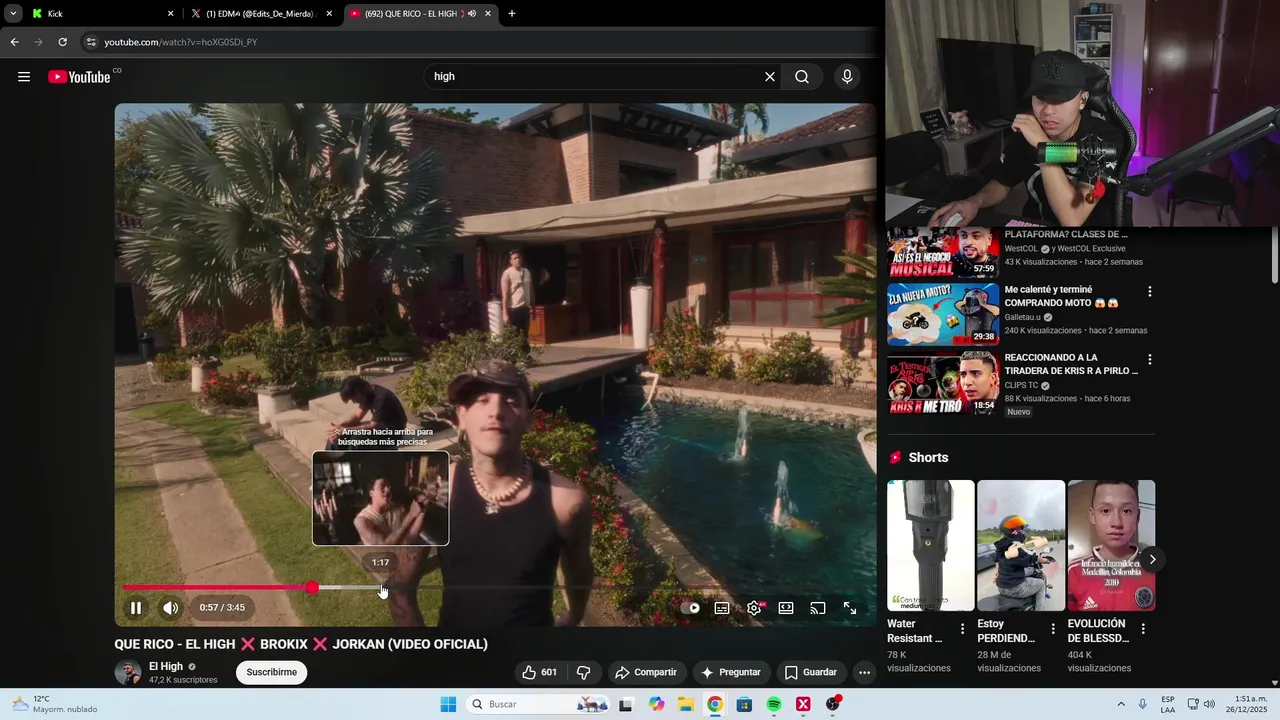Reload the current page

(62, 42)
